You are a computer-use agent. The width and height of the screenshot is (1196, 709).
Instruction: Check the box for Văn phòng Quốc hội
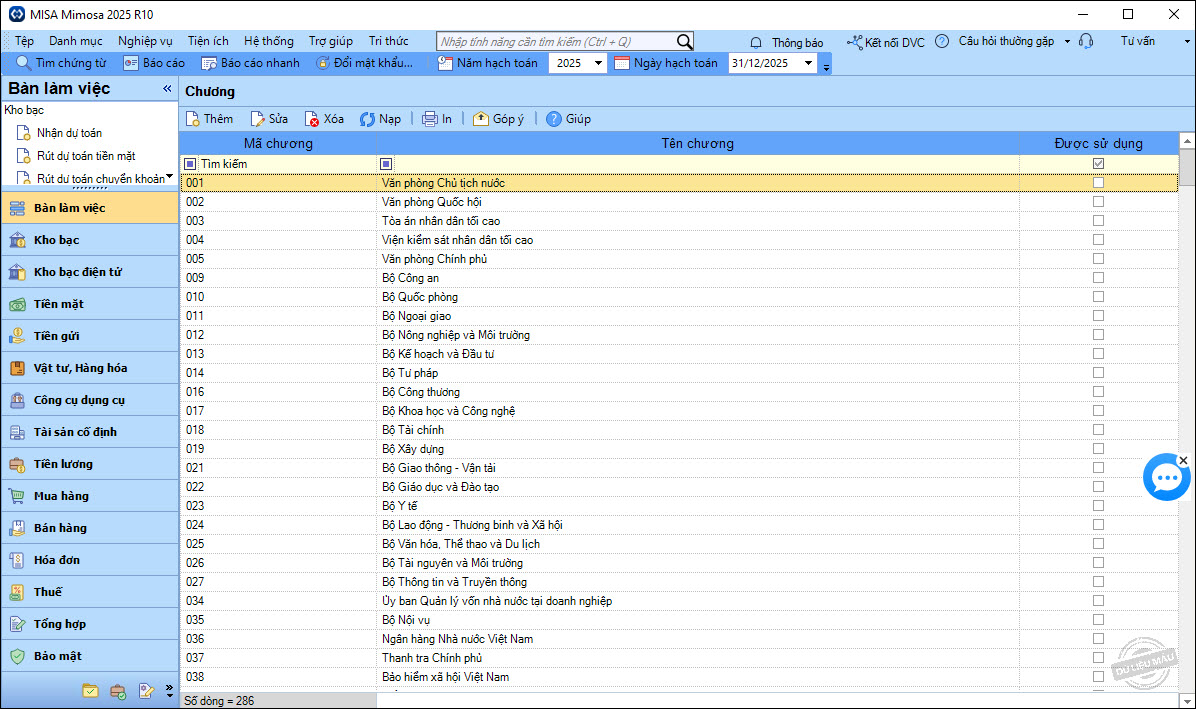[x=1098, y=202]
